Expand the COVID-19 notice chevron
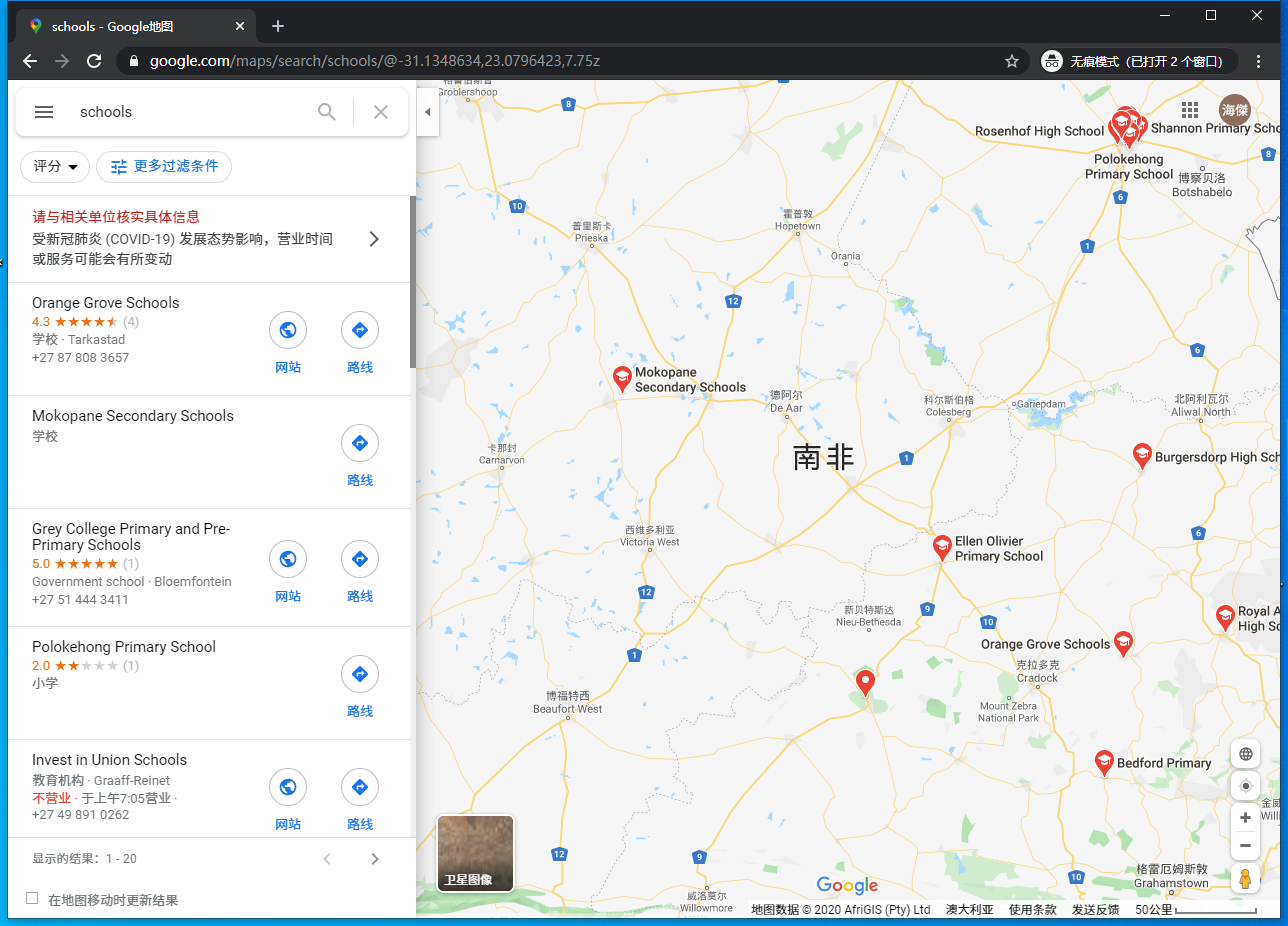The height and width of the screenshot is (926, 1288). (374, 239)
